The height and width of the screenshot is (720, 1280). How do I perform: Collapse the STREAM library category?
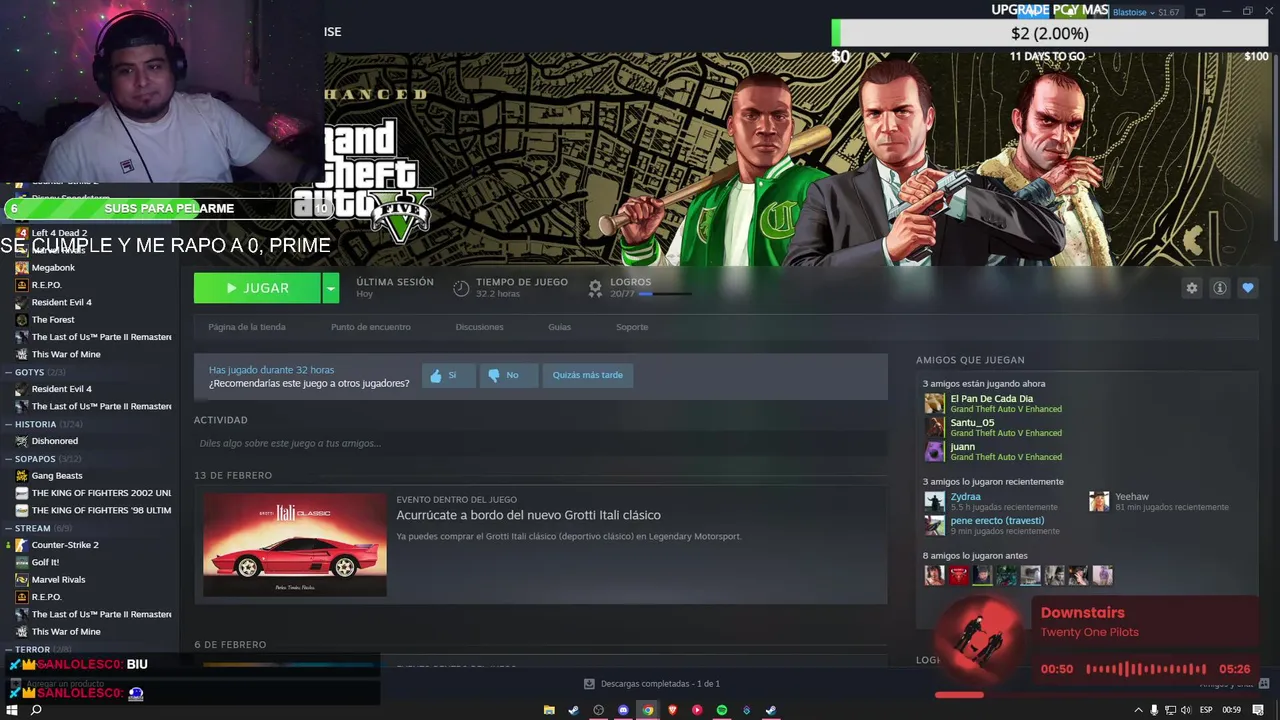coord(9,528)
